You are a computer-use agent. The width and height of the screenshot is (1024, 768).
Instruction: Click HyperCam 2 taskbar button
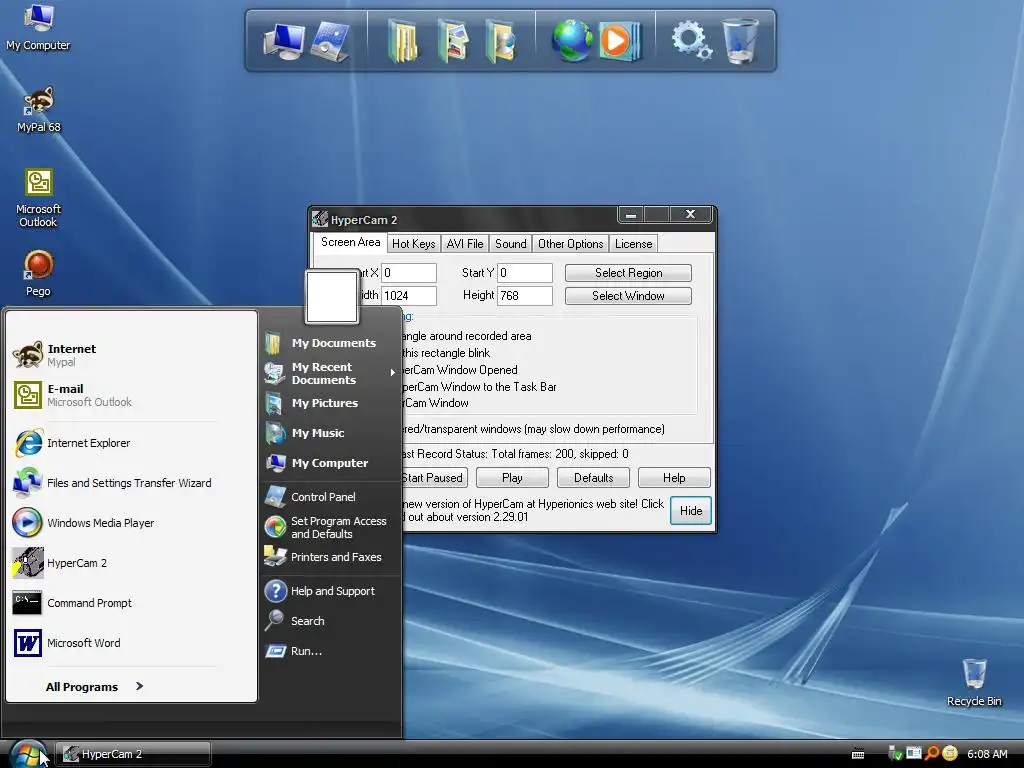pos(133,754)
